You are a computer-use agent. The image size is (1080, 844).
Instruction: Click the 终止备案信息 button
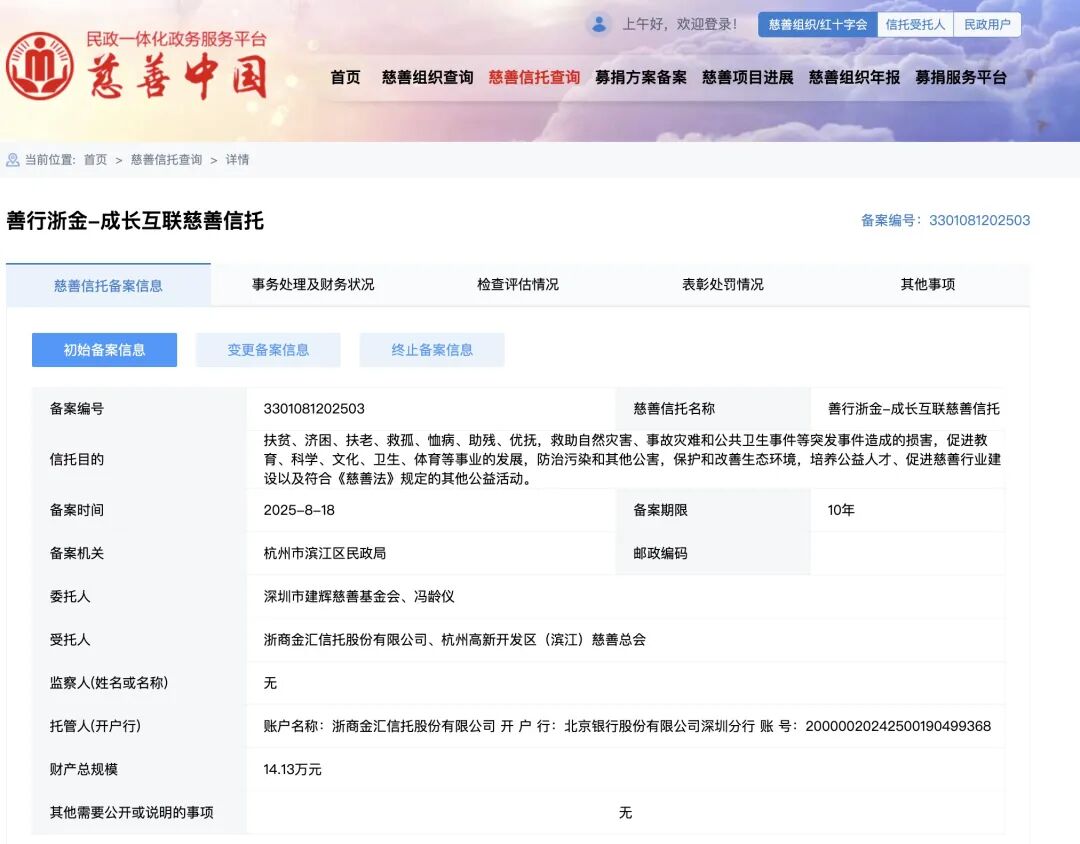tap(432, 350)
